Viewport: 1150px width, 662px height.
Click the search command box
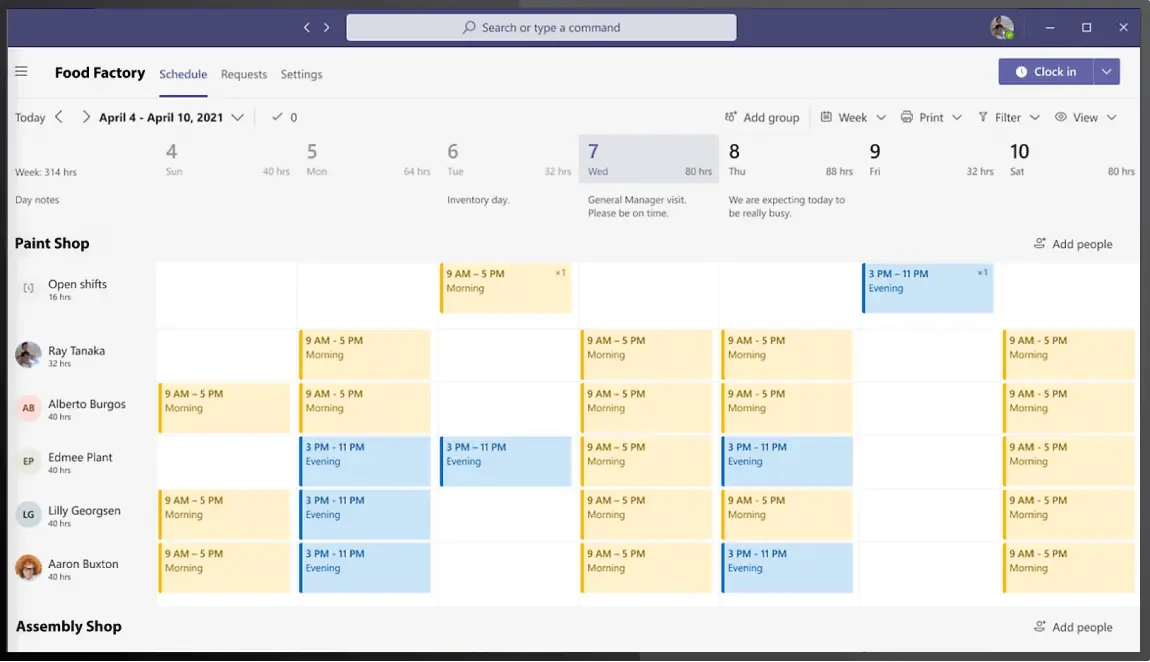click(541, 28)
